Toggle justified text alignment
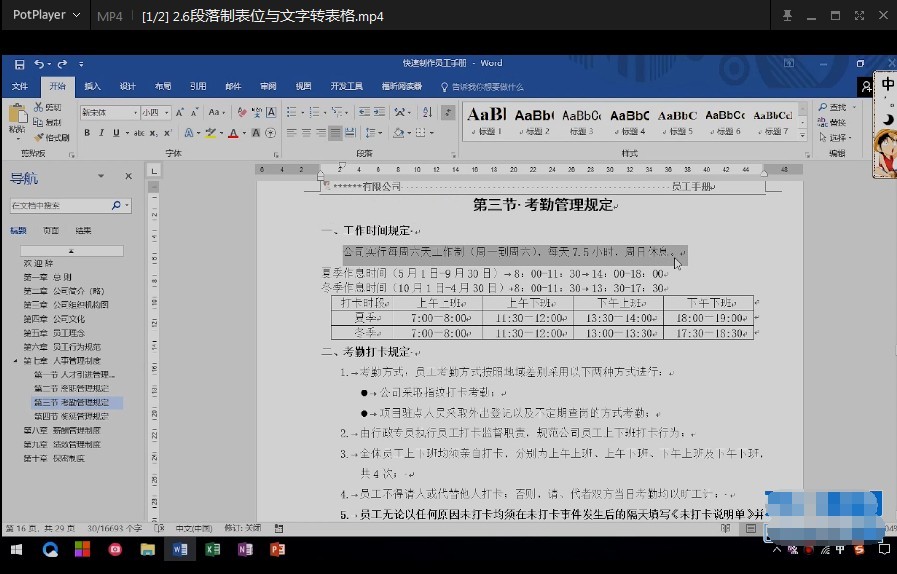The width and height of the screenshot is (897, 574). [335, 133]
